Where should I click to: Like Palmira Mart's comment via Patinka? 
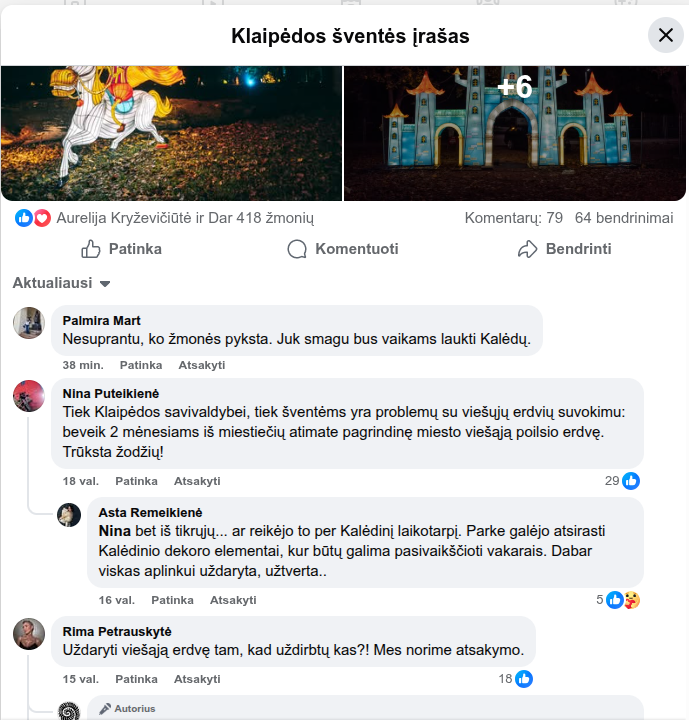pos(141,365)
